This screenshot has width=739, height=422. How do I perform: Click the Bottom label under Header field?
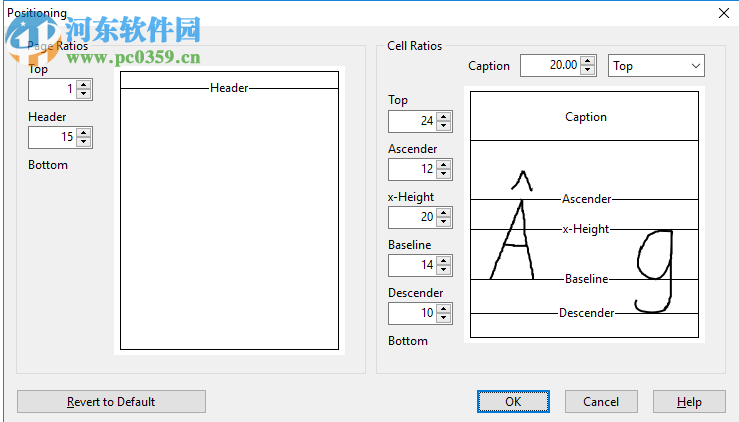coord(48,165)
